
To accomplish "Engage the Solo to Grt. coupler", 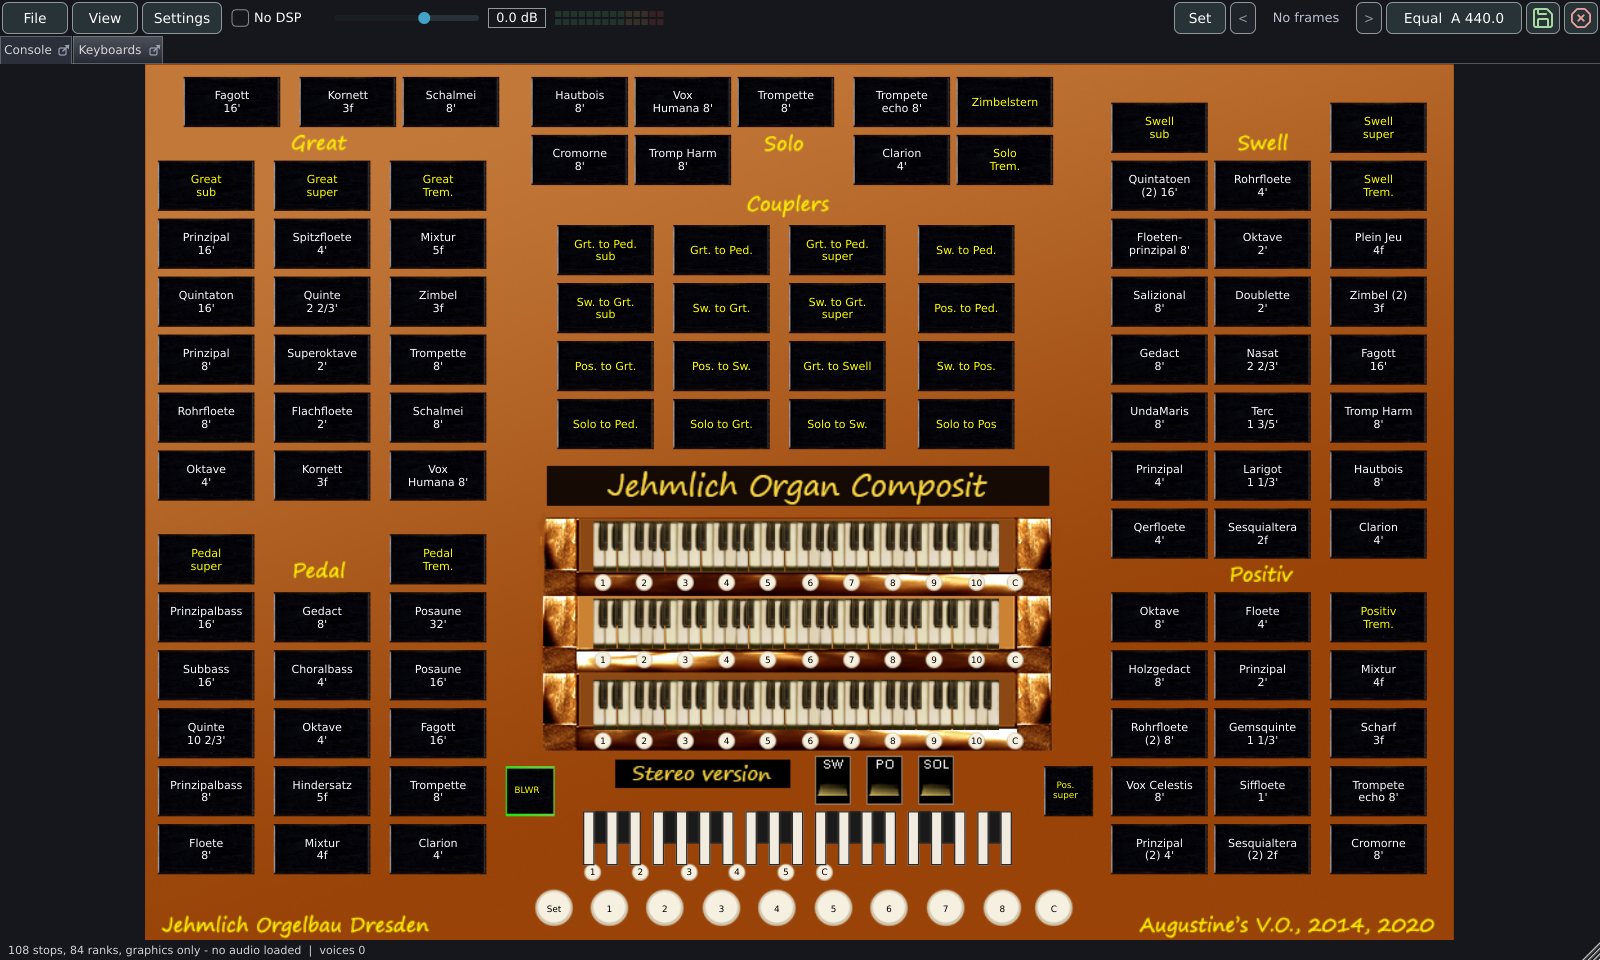I will [x=721, y=424].
